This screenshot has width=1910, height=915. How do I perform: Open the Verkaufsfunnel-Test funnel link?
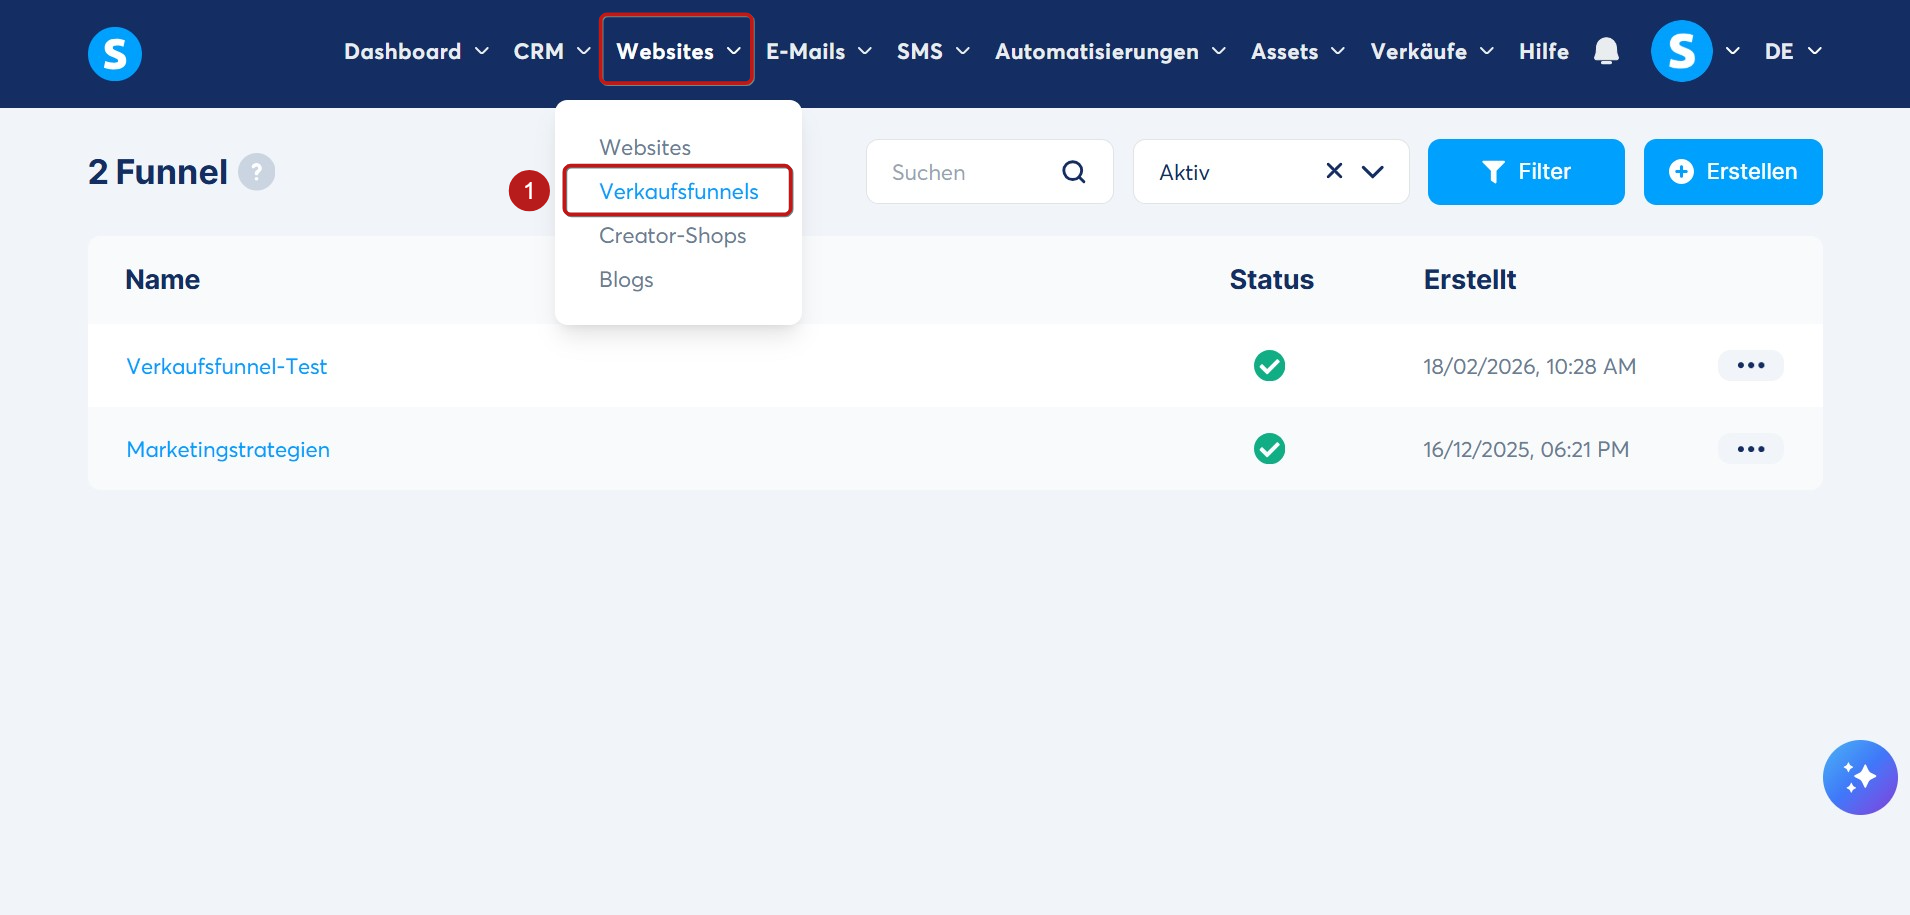click(x=227, y=366)
